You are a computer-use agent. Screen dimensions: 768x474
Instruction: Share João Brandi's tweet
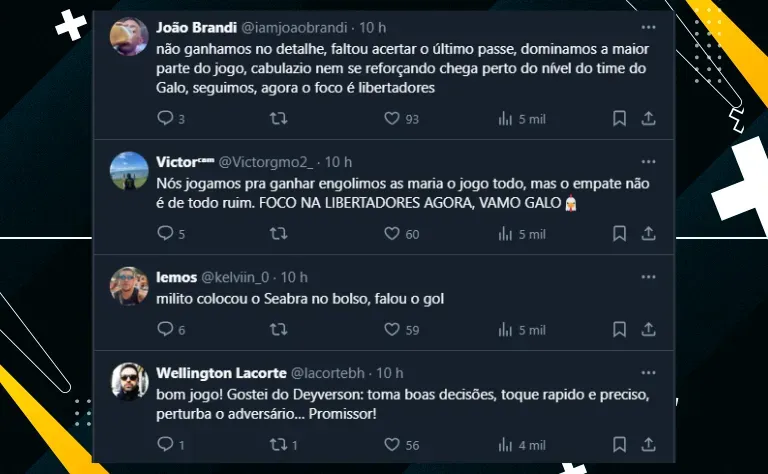click(648, 118)
